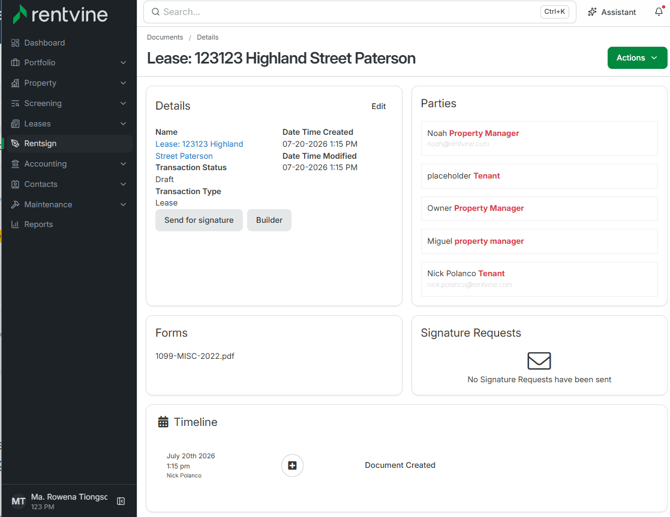
Task: Click the Accounting bank icon
Action: [x=15, y=164]
